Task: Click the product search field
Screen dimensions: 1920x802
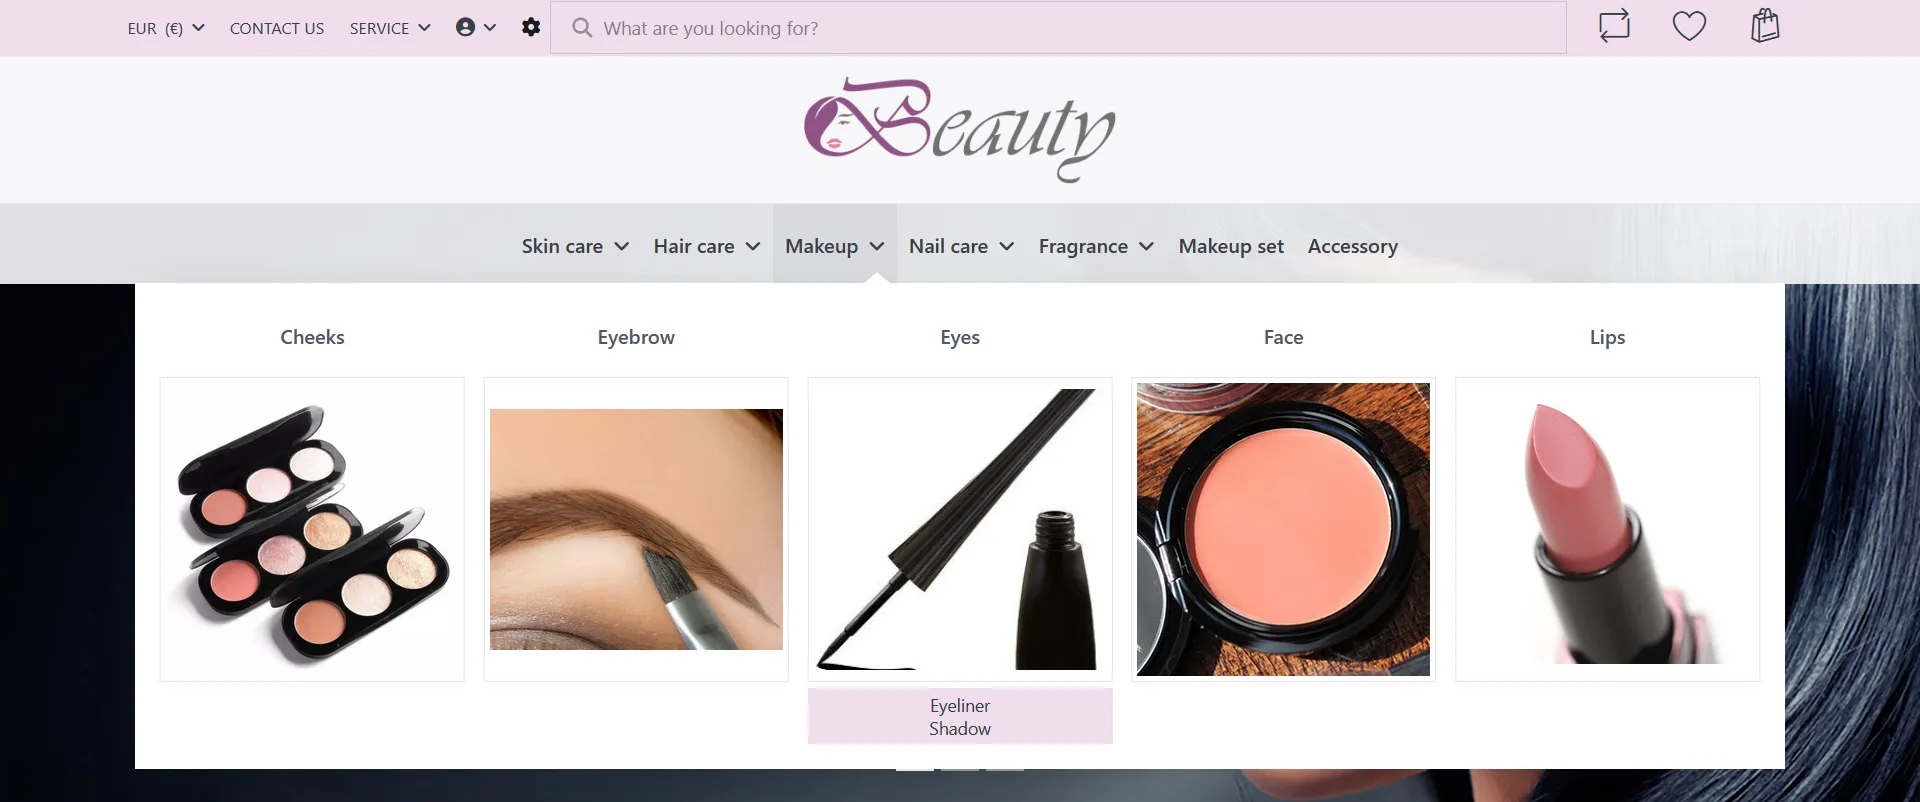Action: (1058, 28)
